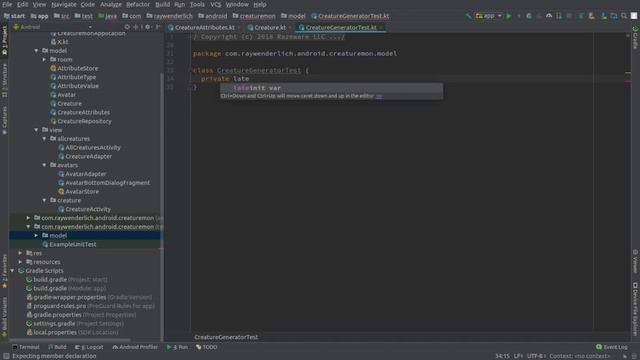Viewport: 640px width, 360px height.
Task: Toggle the Structure side tab
Action: [x=4, y=80]
